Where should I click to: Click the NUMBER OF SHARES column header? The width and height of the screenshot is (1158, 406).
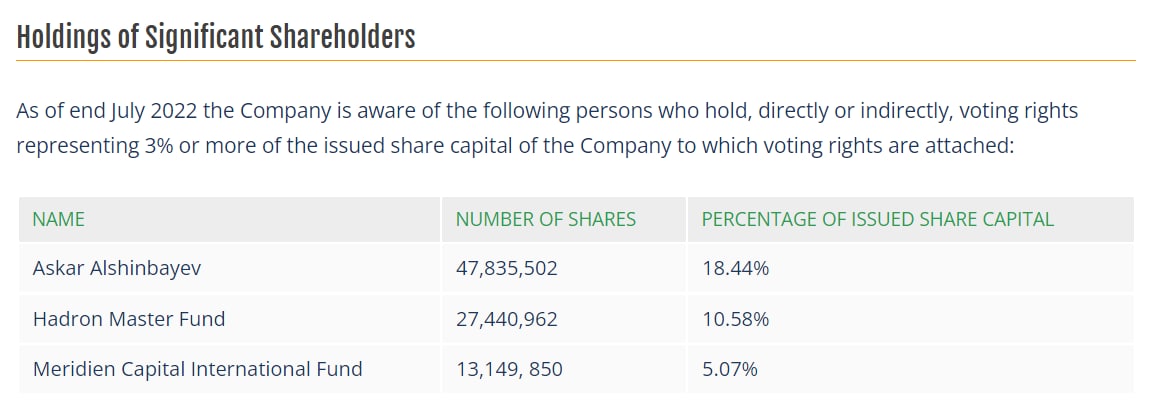click(x=545, y=219)
